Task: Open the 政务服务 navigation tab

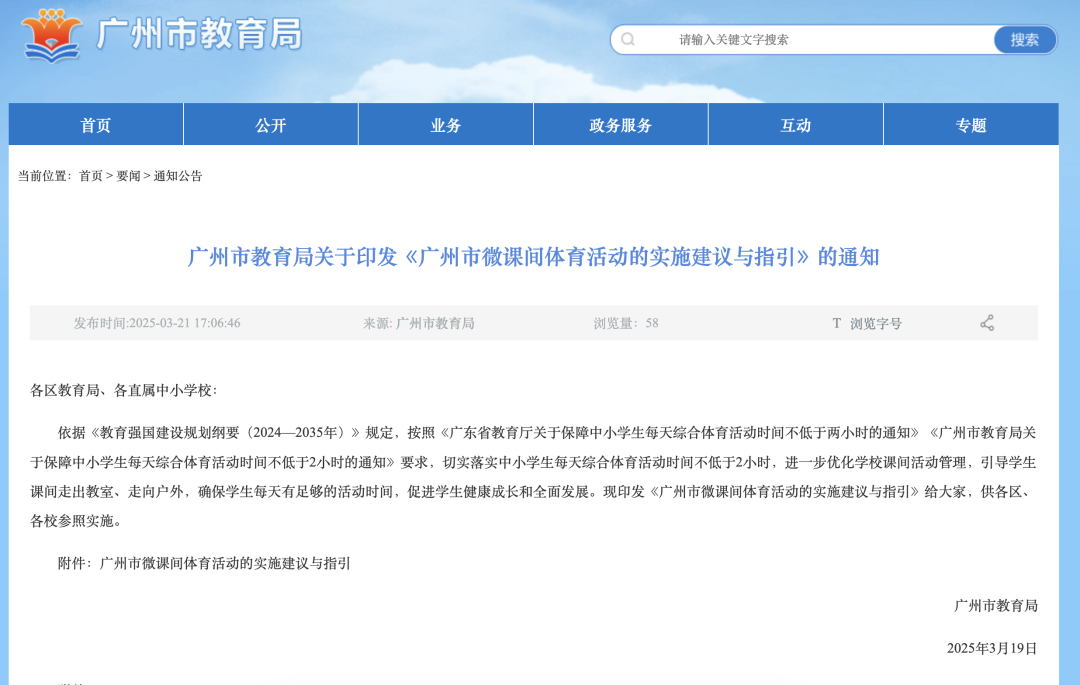Action: click(x=621, y=125)
